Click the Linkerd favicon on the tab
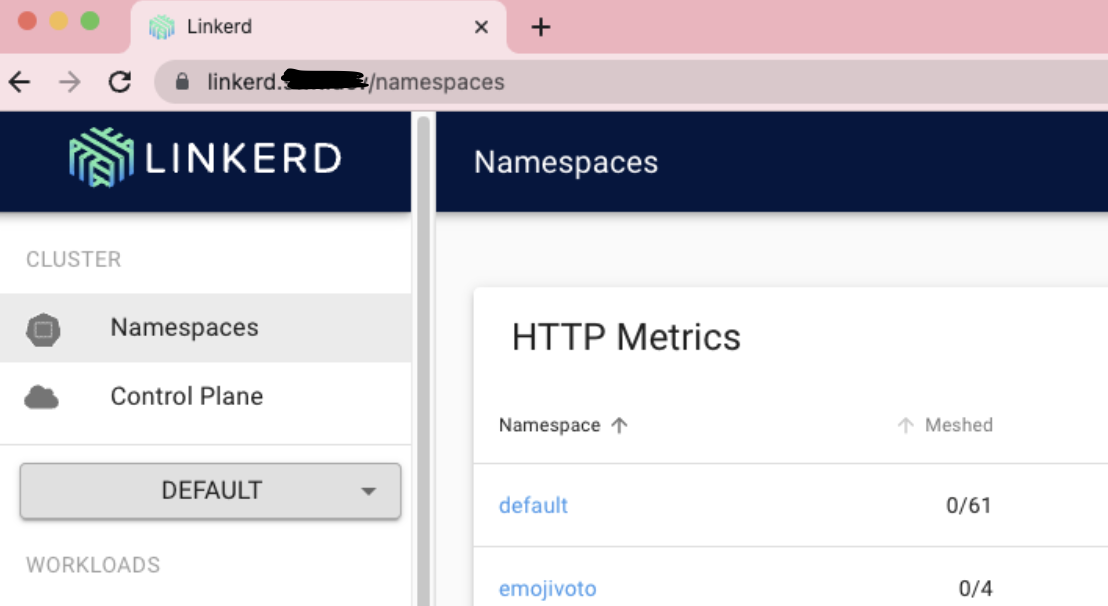Image resolution: width=1108 pixels, height=606 pixels. coord(162,27)
